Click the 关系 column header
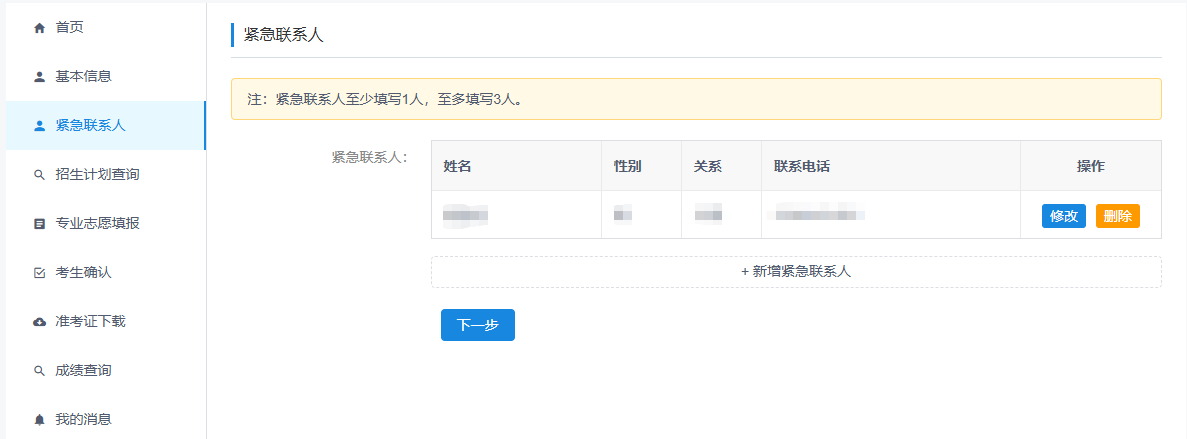The height and width of the screenshot is (439, 1187). (x=708, y=166)
